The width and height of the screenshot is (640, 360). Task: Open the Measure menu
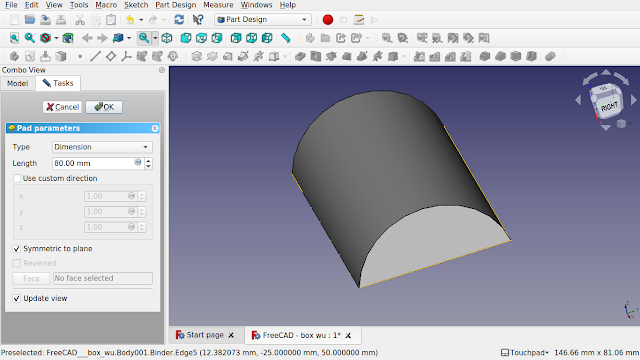[218, 5]
